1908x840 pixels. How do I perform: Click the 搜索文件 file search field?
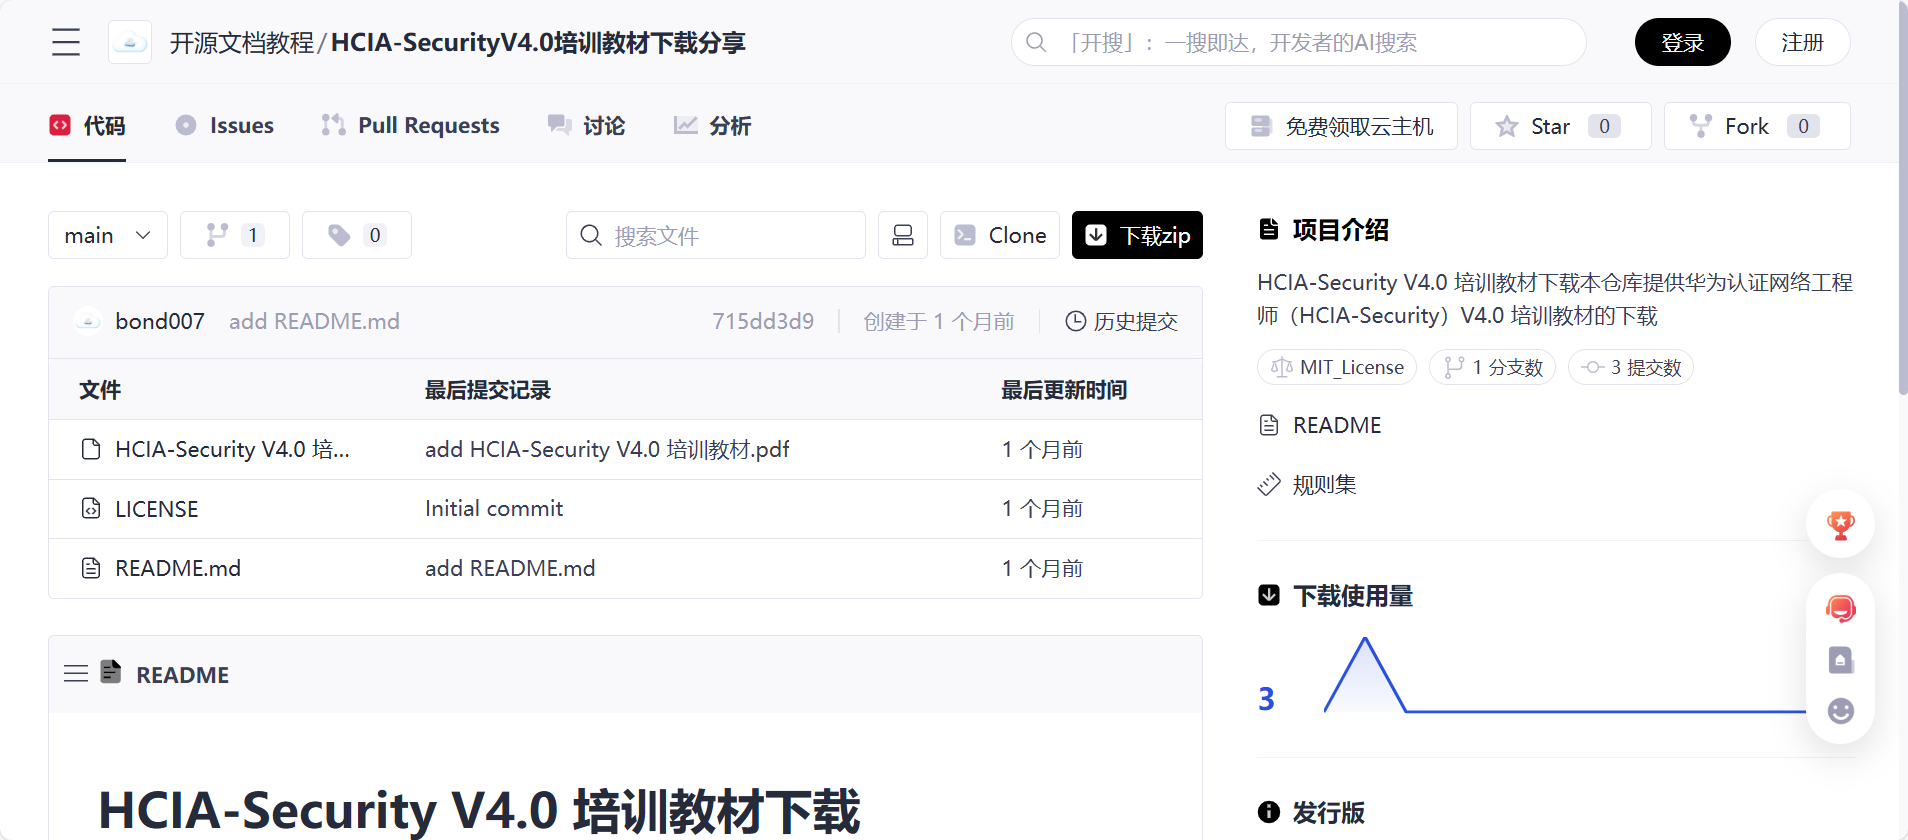[x=716, y=235]
